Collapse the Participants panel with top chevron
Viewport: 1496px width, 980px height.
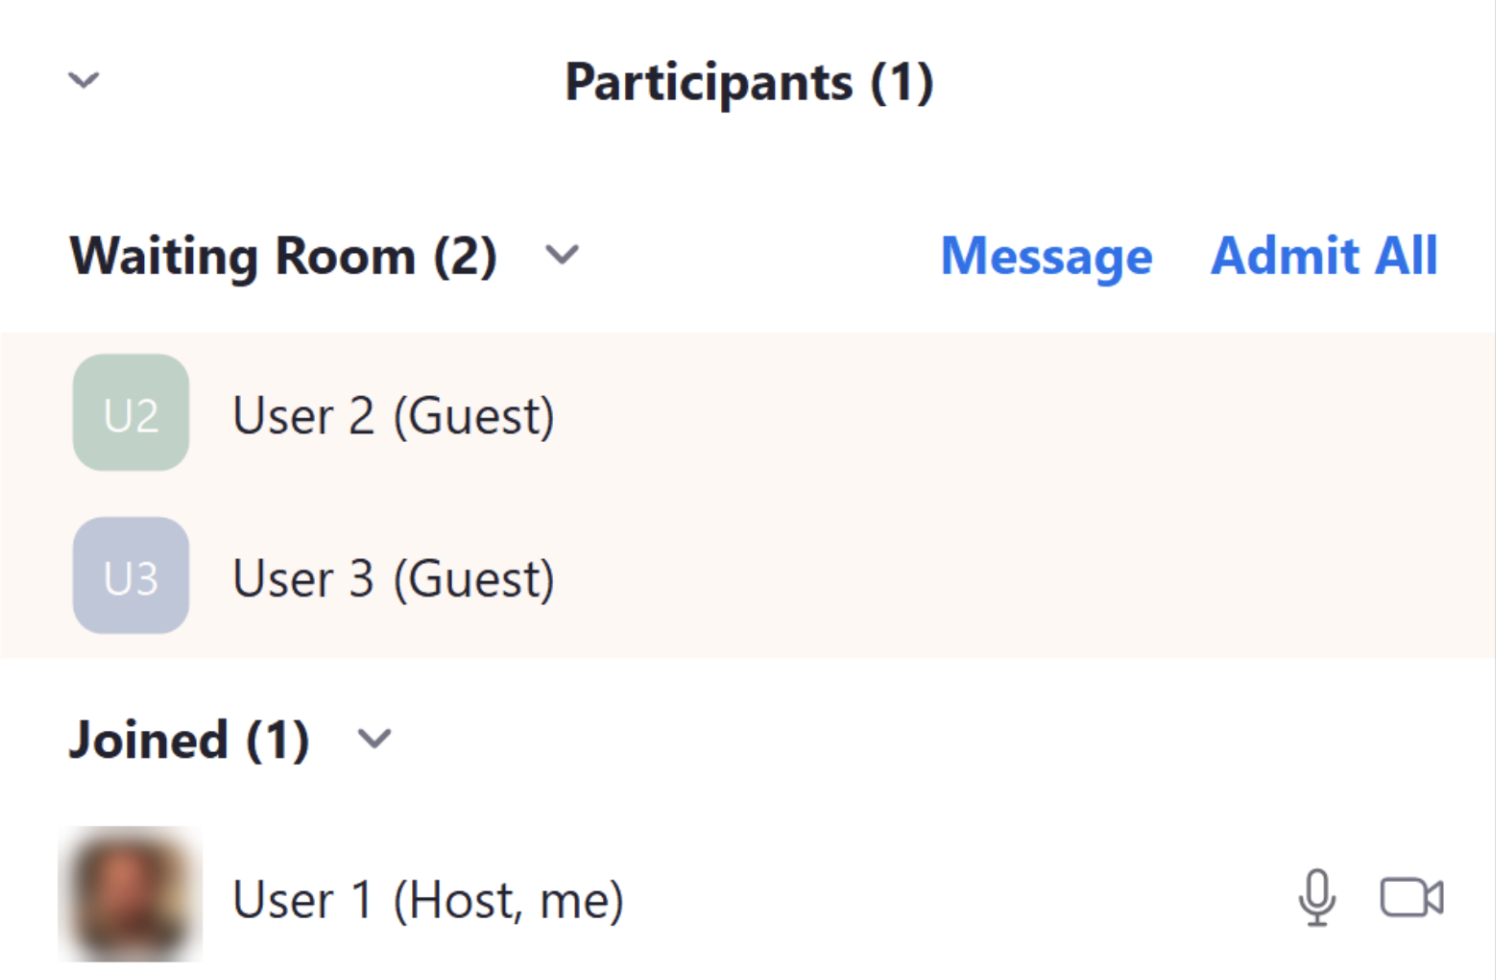coord(84,80)
